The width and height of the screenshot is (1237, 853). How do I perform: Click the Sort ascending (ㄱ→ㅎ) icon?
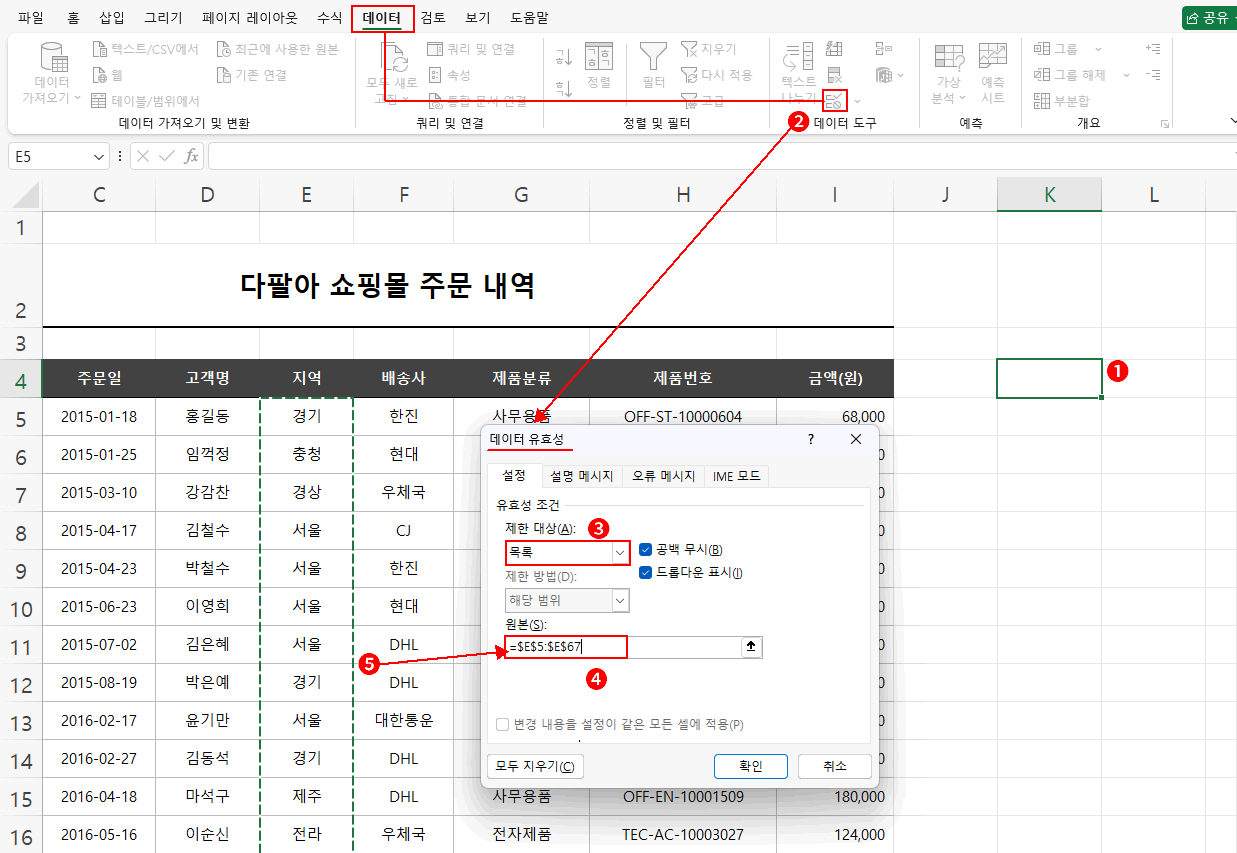click(564, 56)
